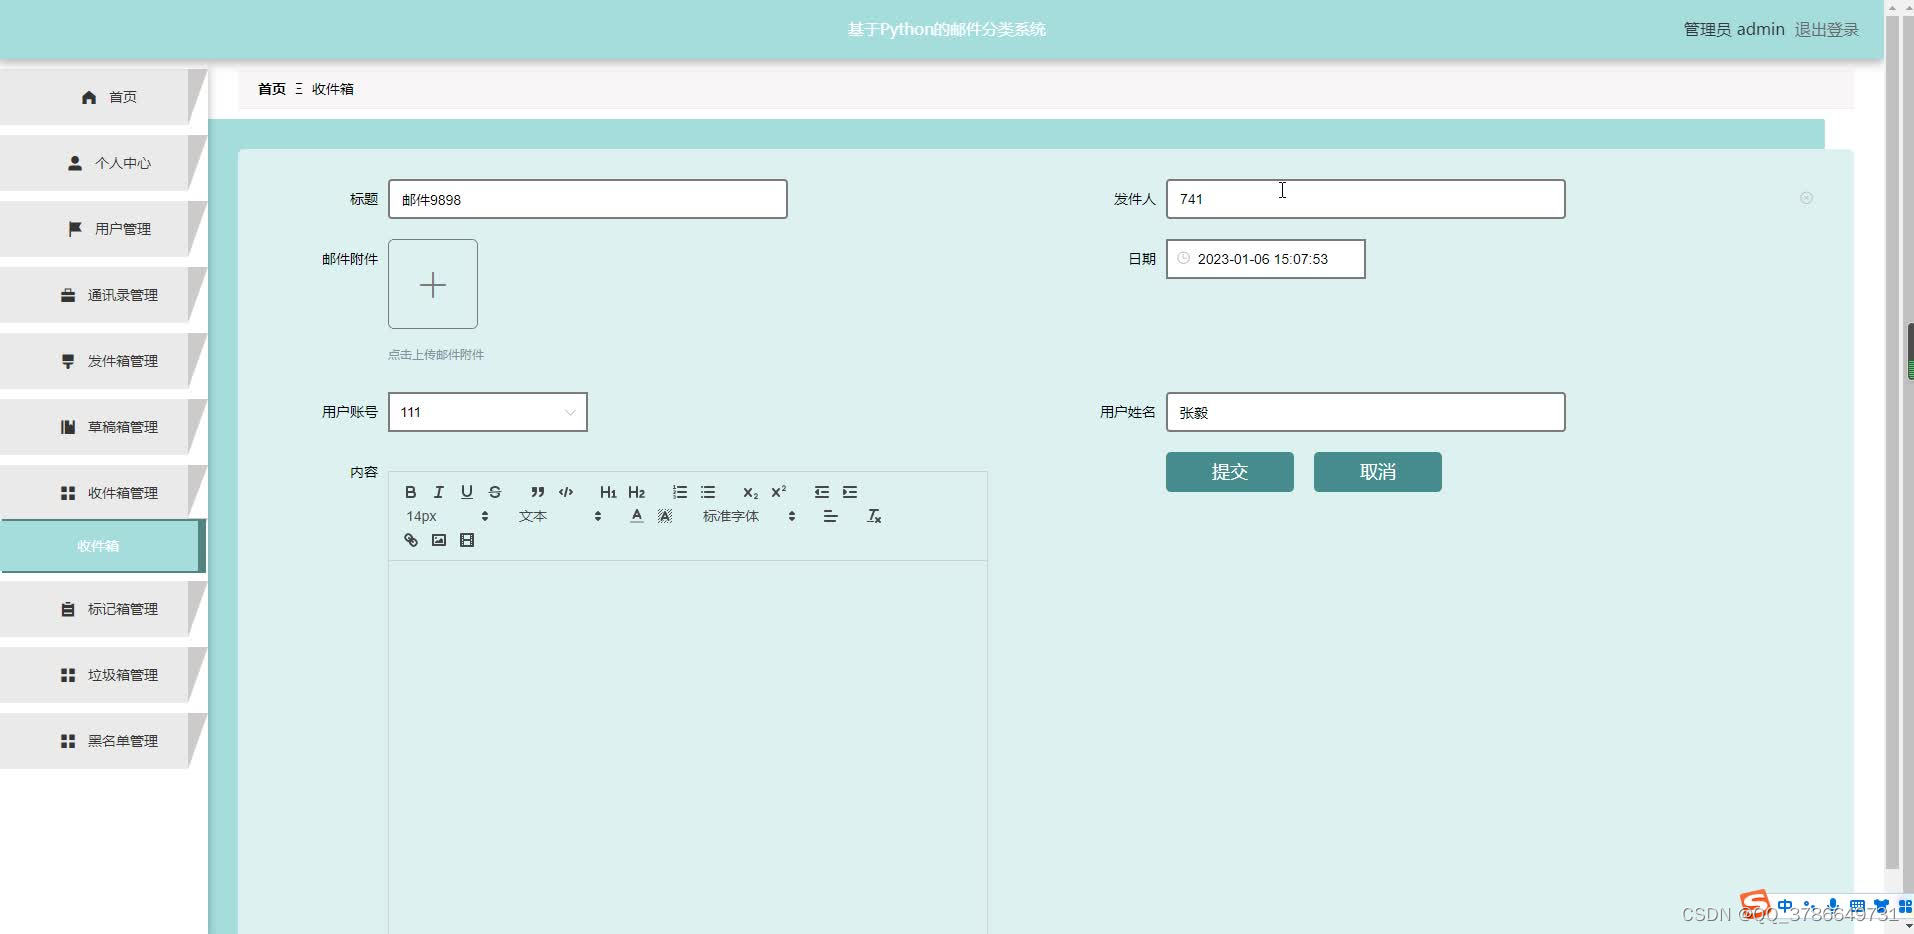
Task: Toggle bold formatting in the editor
Action: [410, 492]
